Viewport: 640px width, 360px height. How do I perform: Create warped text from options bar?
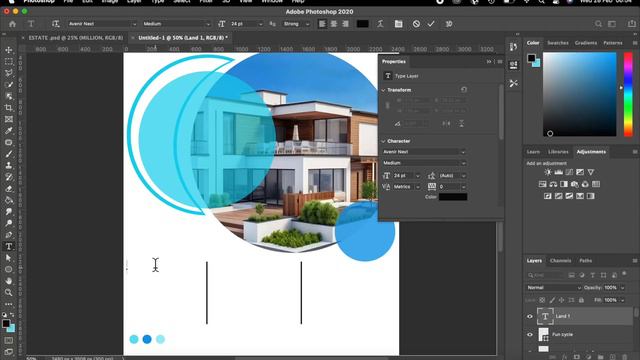click(380, 24)
